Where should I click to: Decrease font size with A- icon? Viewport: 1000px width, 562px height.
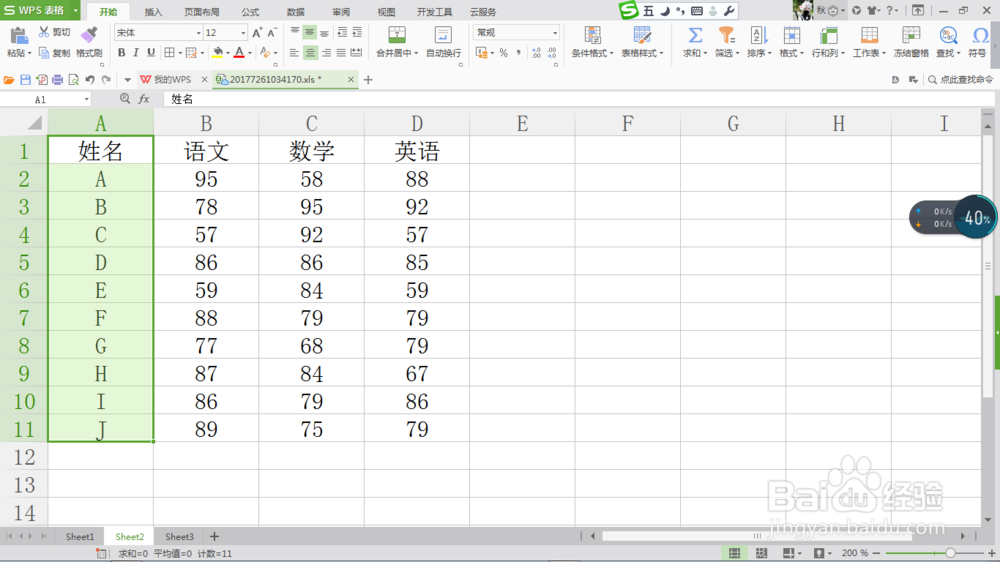[272, 33]
